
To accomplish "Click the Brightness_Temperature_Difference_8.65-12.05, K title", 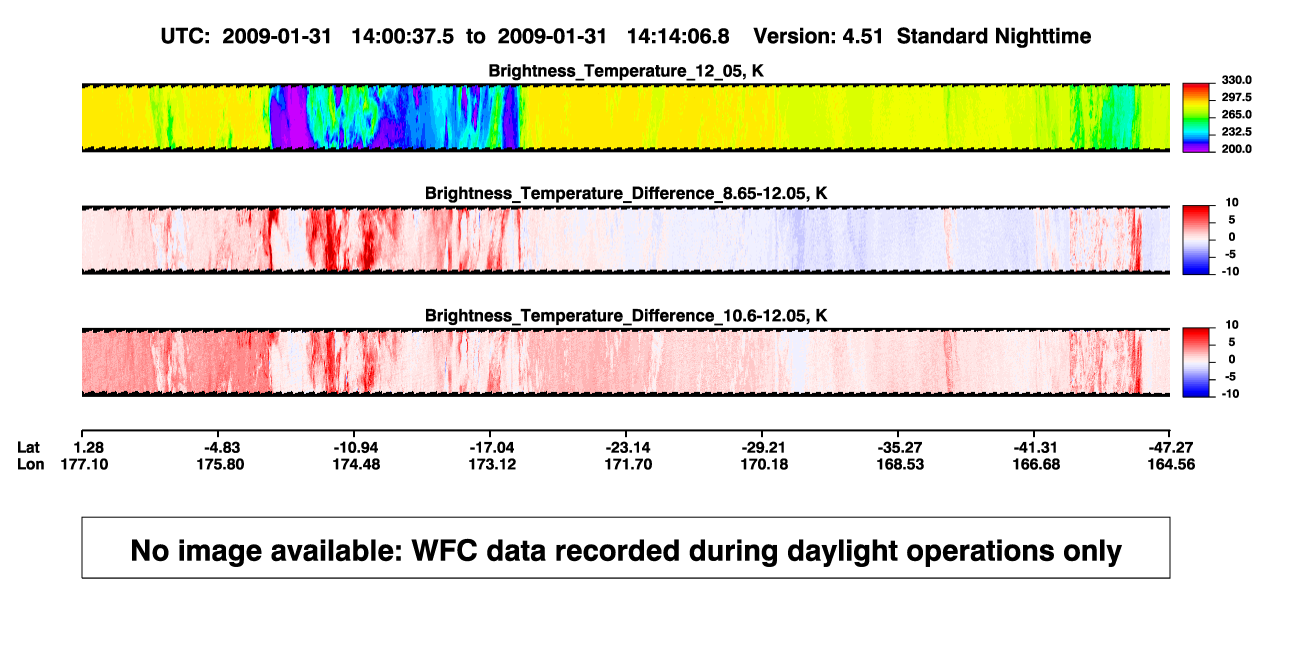I will (626, 193).
